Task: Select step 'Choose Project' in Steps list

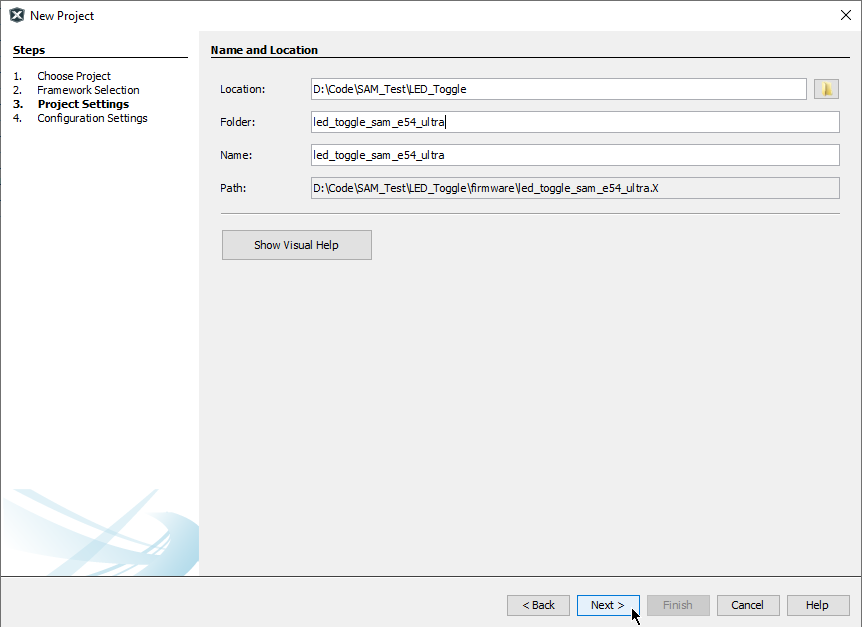Action: pos(74,76)
